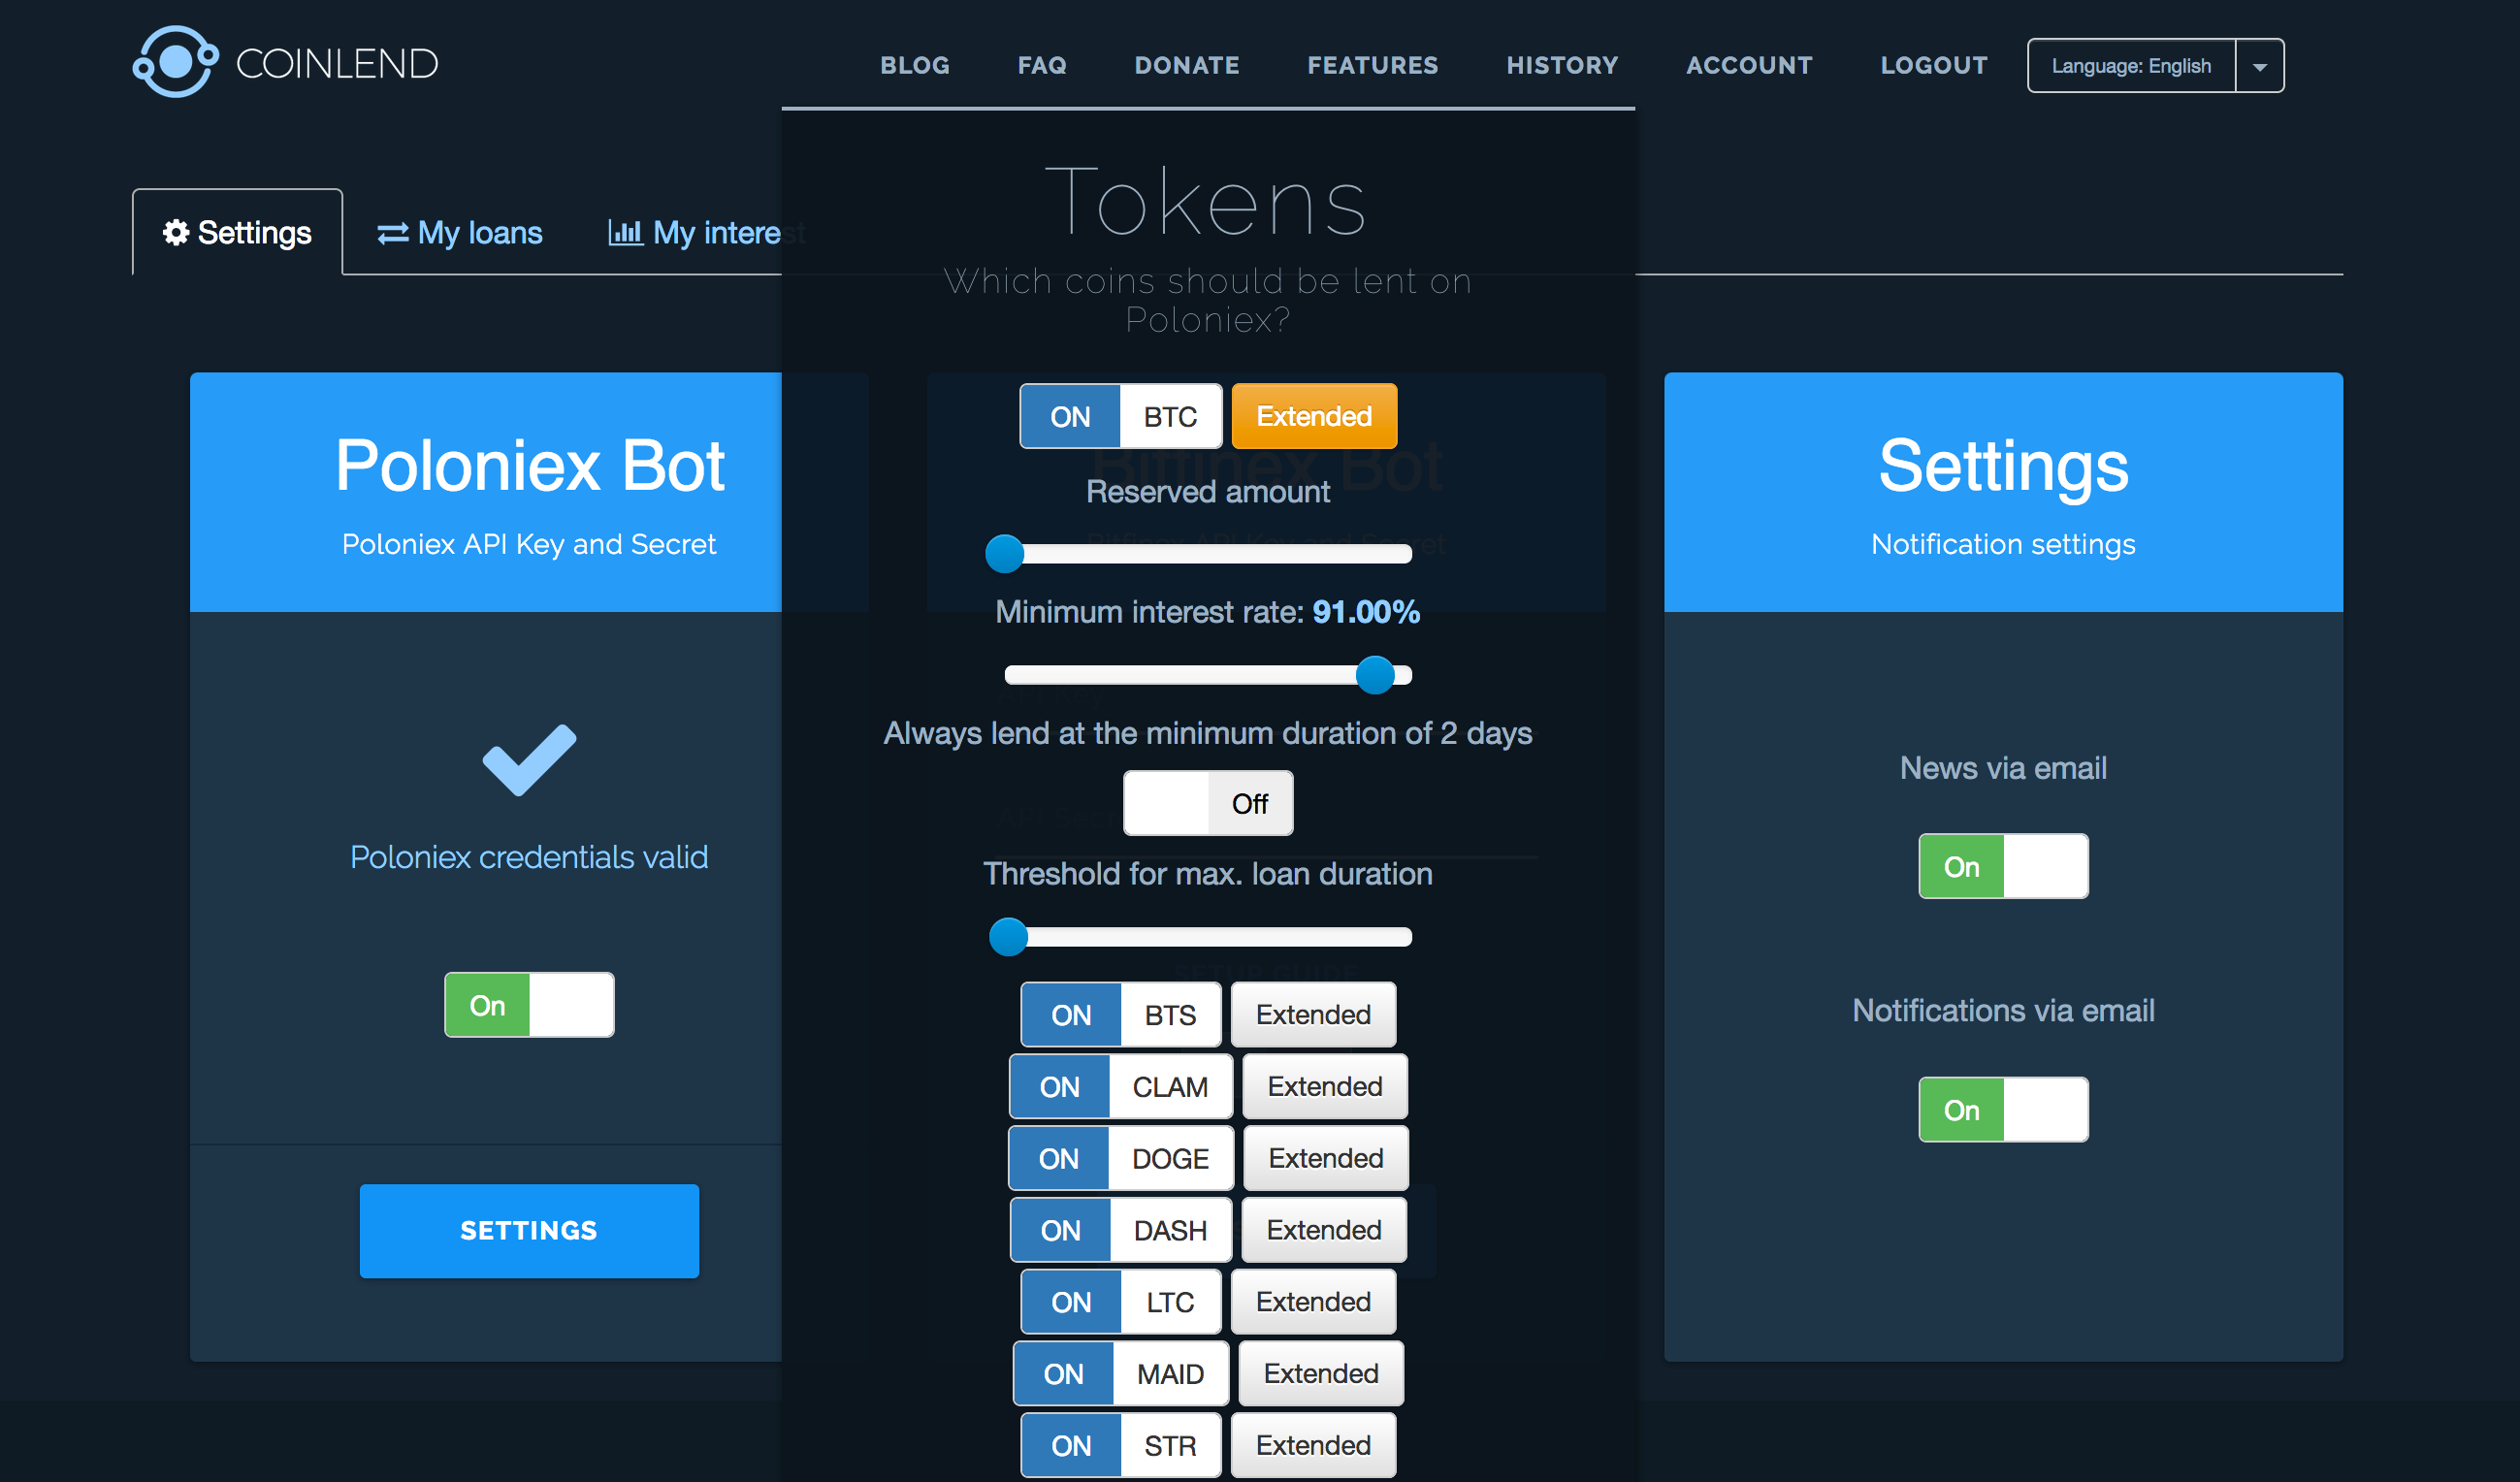Open the History menu item
This screenshot has width=2520, height=1482.
[1561, 66]
